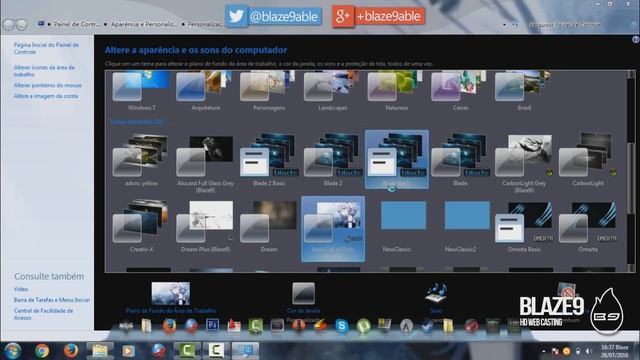Open Camtasia from the dock
Image resolution: width=640 pixels, height=360 pixels.
(x=256, y=326)
